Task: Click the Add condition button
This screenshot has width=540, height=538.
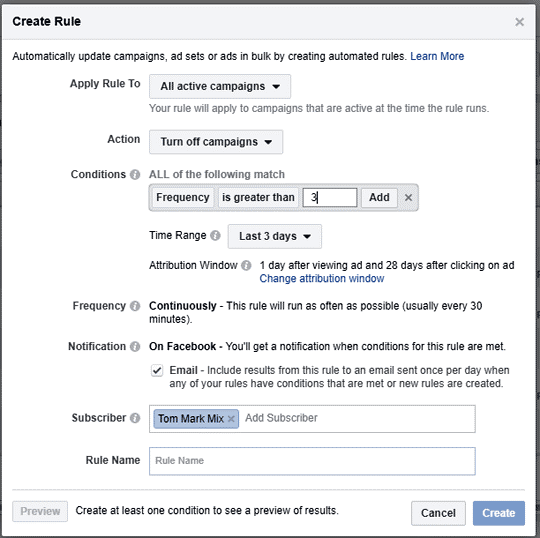Action: [379, 197]
